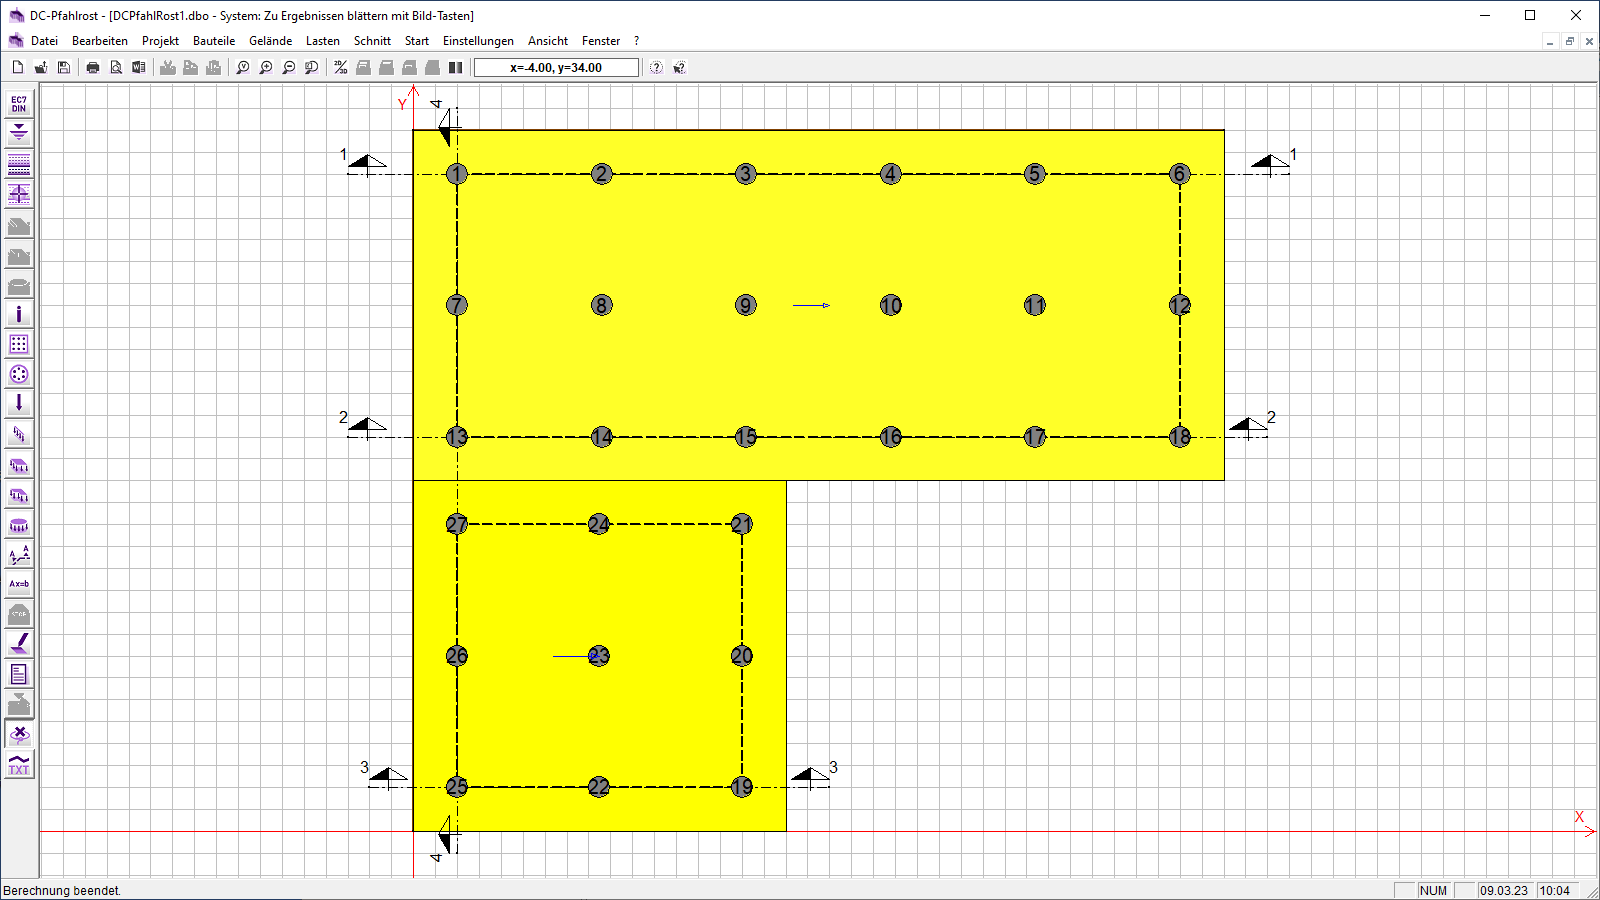The width and height of the screenshot is (1600, 900).
Task: Select the rectangular pile grid tool
Action: pos(19,344)
